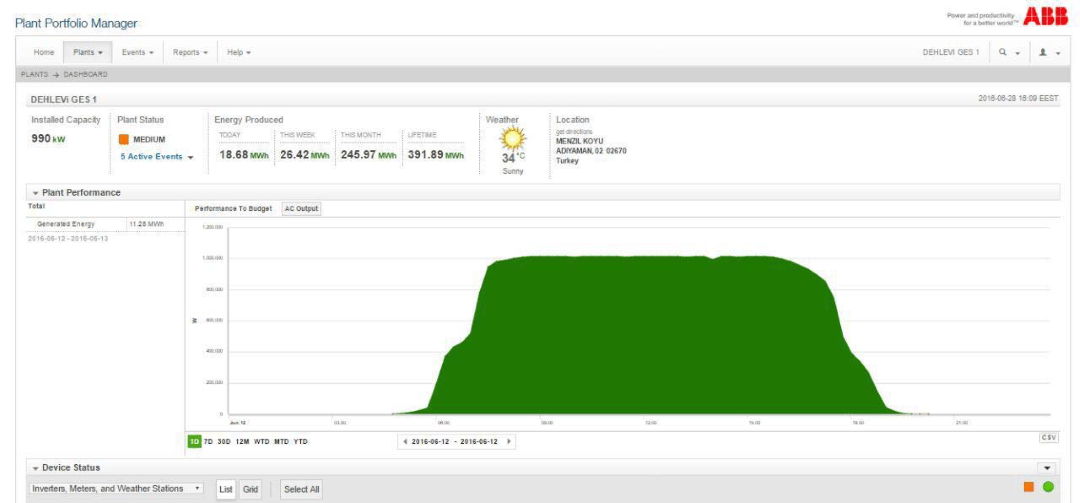Open the Reports menu
Image resolution: width=1080 pixels, height=503 pixels.
click(x=189, y=52)
